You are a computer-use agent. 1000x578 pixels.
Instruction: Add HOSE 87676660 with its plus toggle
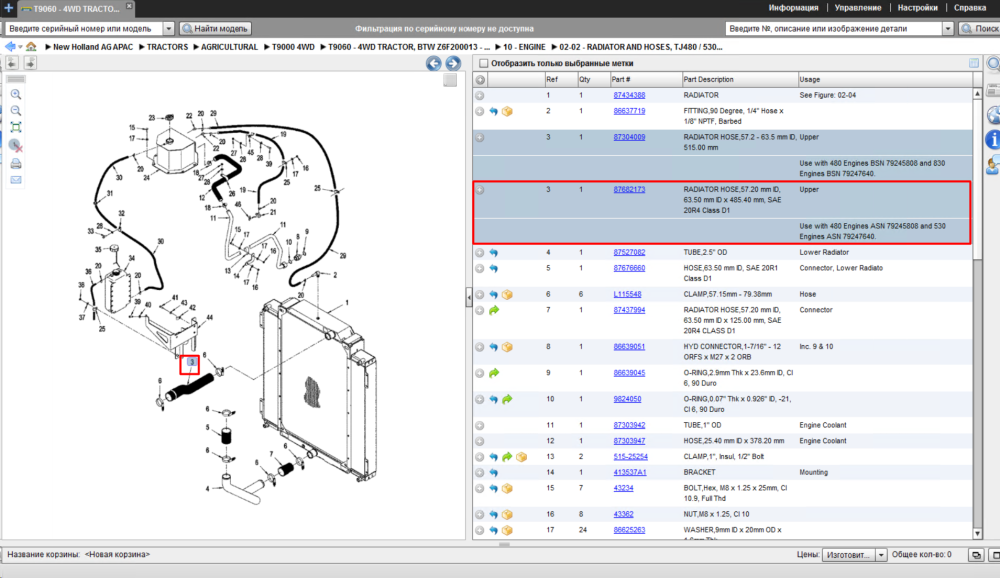tap(480, 269)
